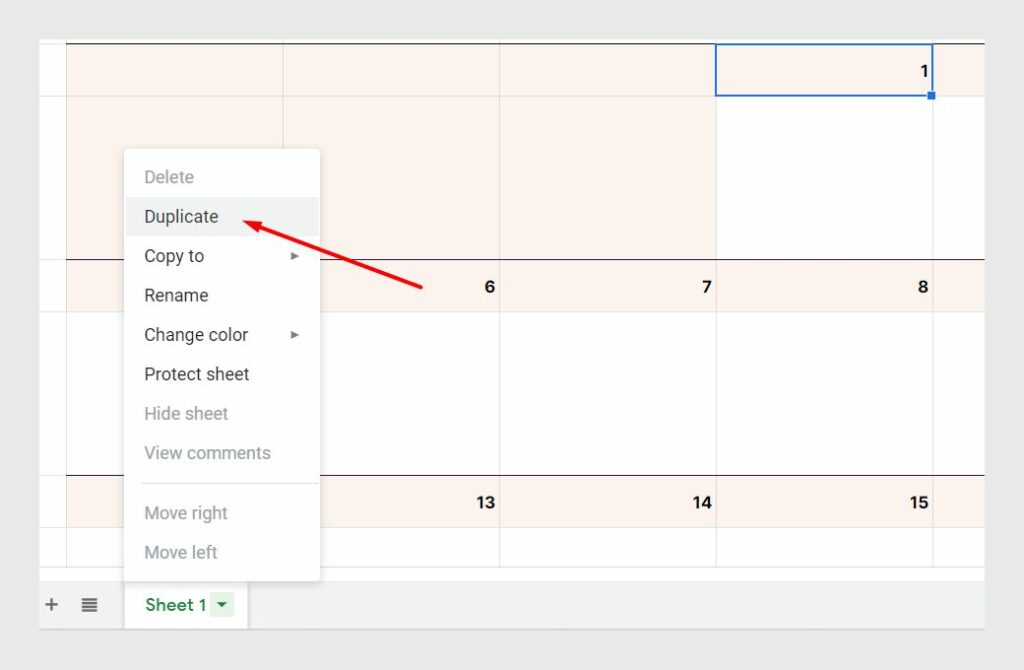The height and width of the screenshot is (670, 1024).
Task: Hide the sheet via the menu
Action: pyautogui.click(x=185, y=413)
